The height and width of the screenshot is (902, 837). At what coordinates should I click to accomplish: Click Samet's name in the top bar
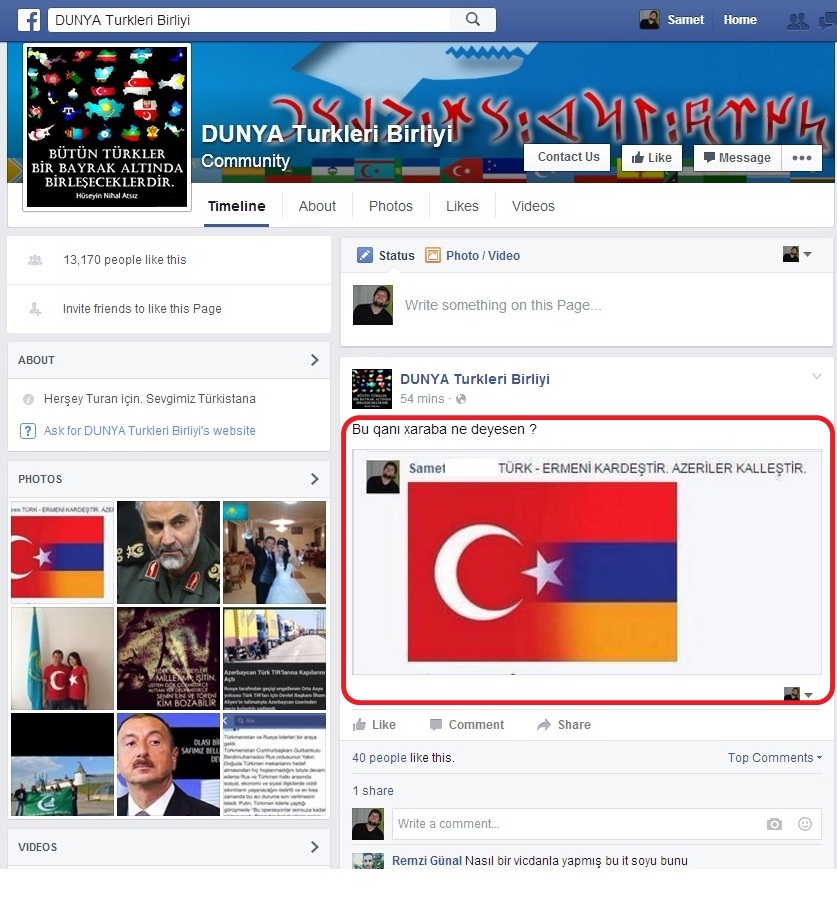click(x=686, y=20)
